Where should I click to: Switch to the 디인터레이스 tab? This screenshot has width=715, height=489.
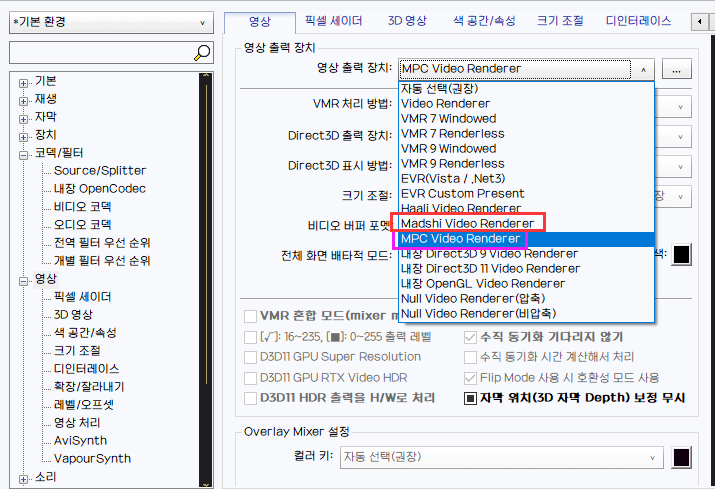tap(638, 21)
